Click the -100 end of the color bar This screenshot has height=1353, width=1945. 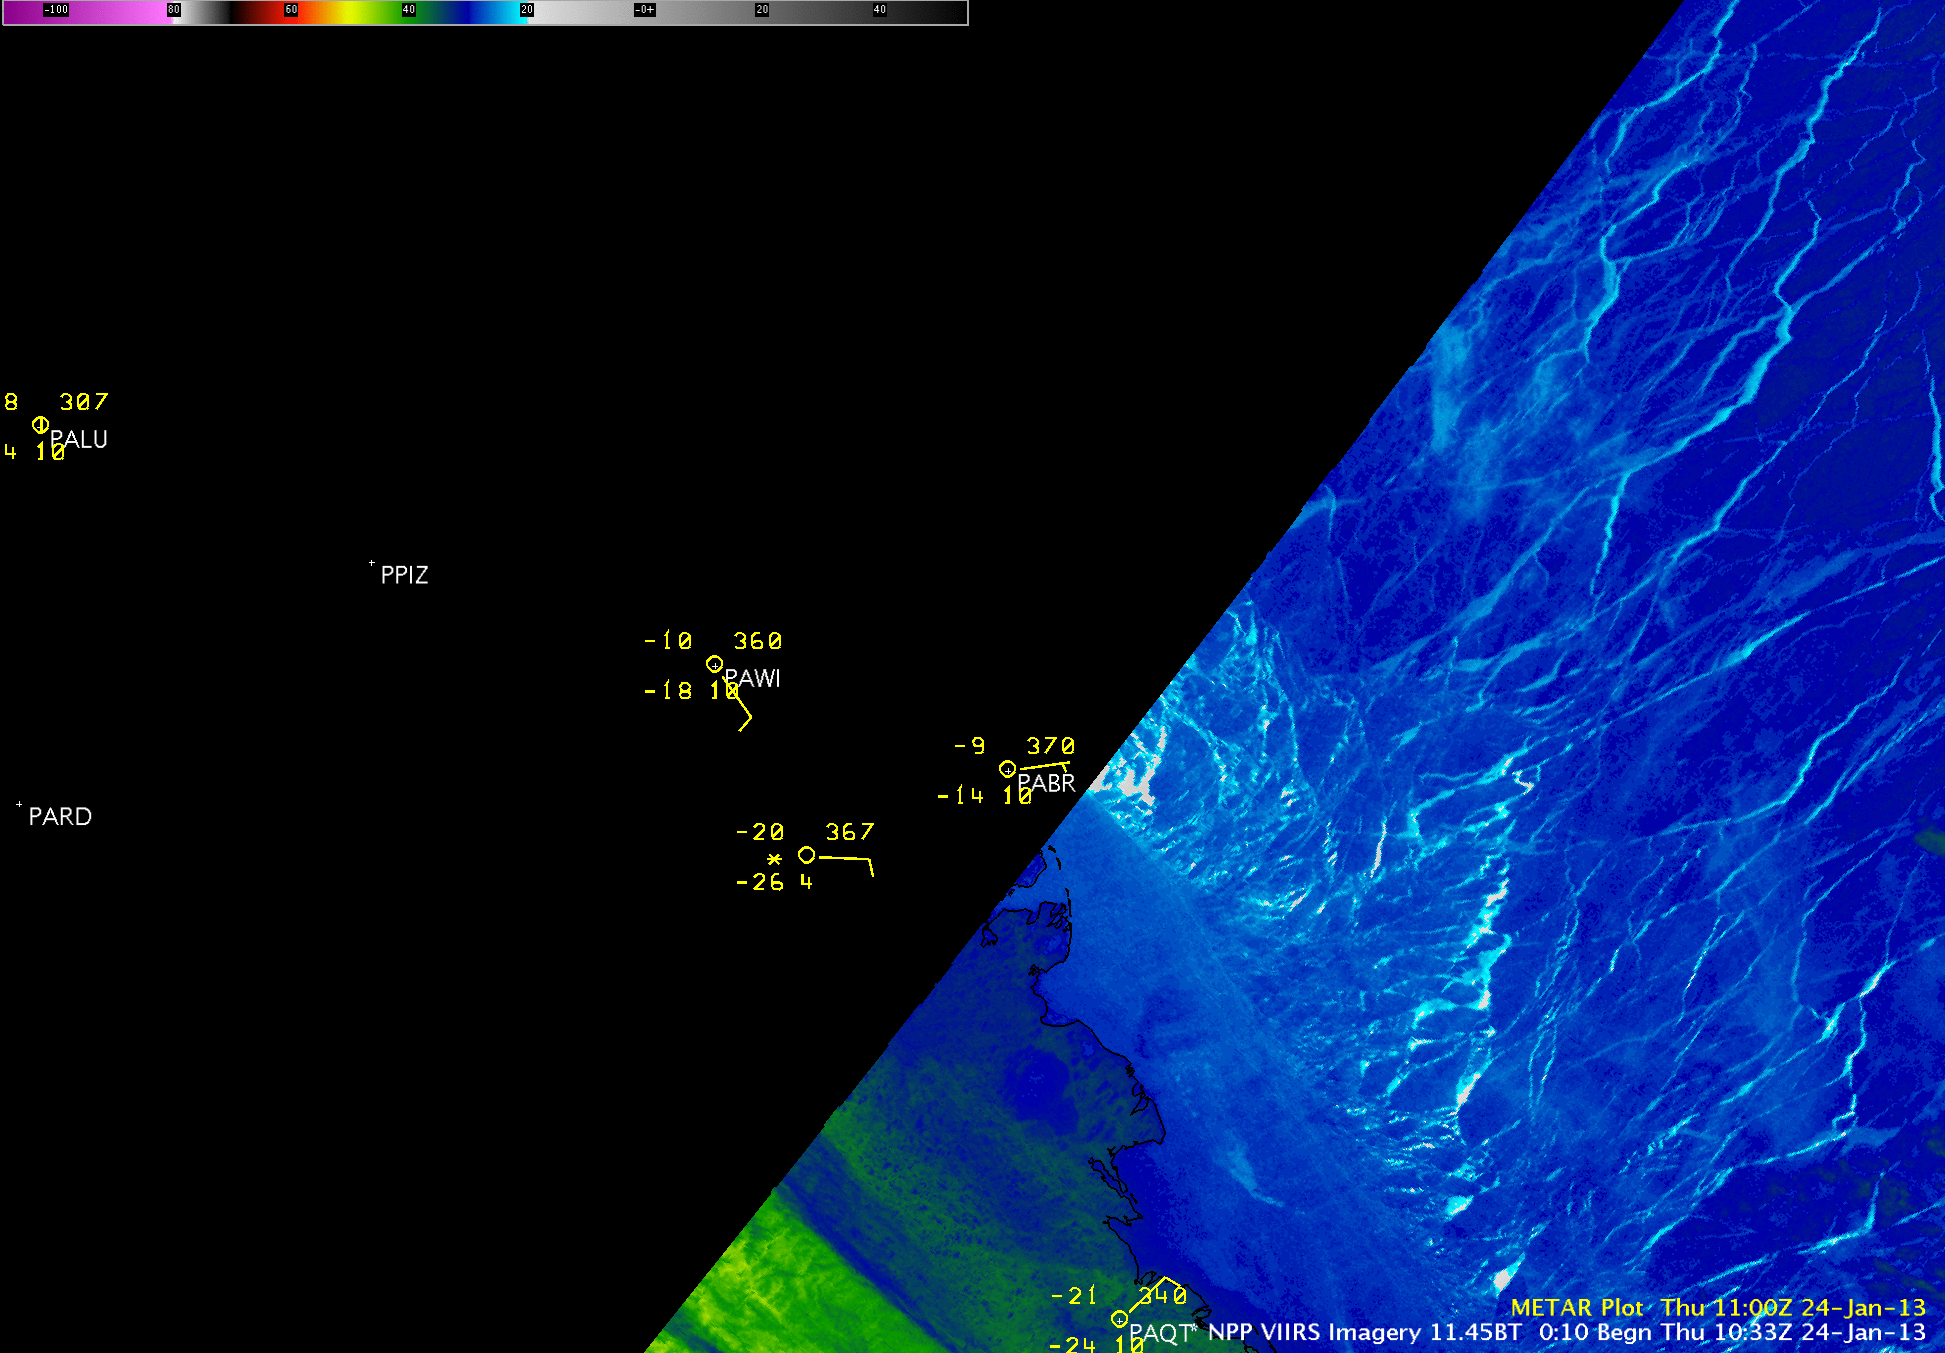coord(56,10)
